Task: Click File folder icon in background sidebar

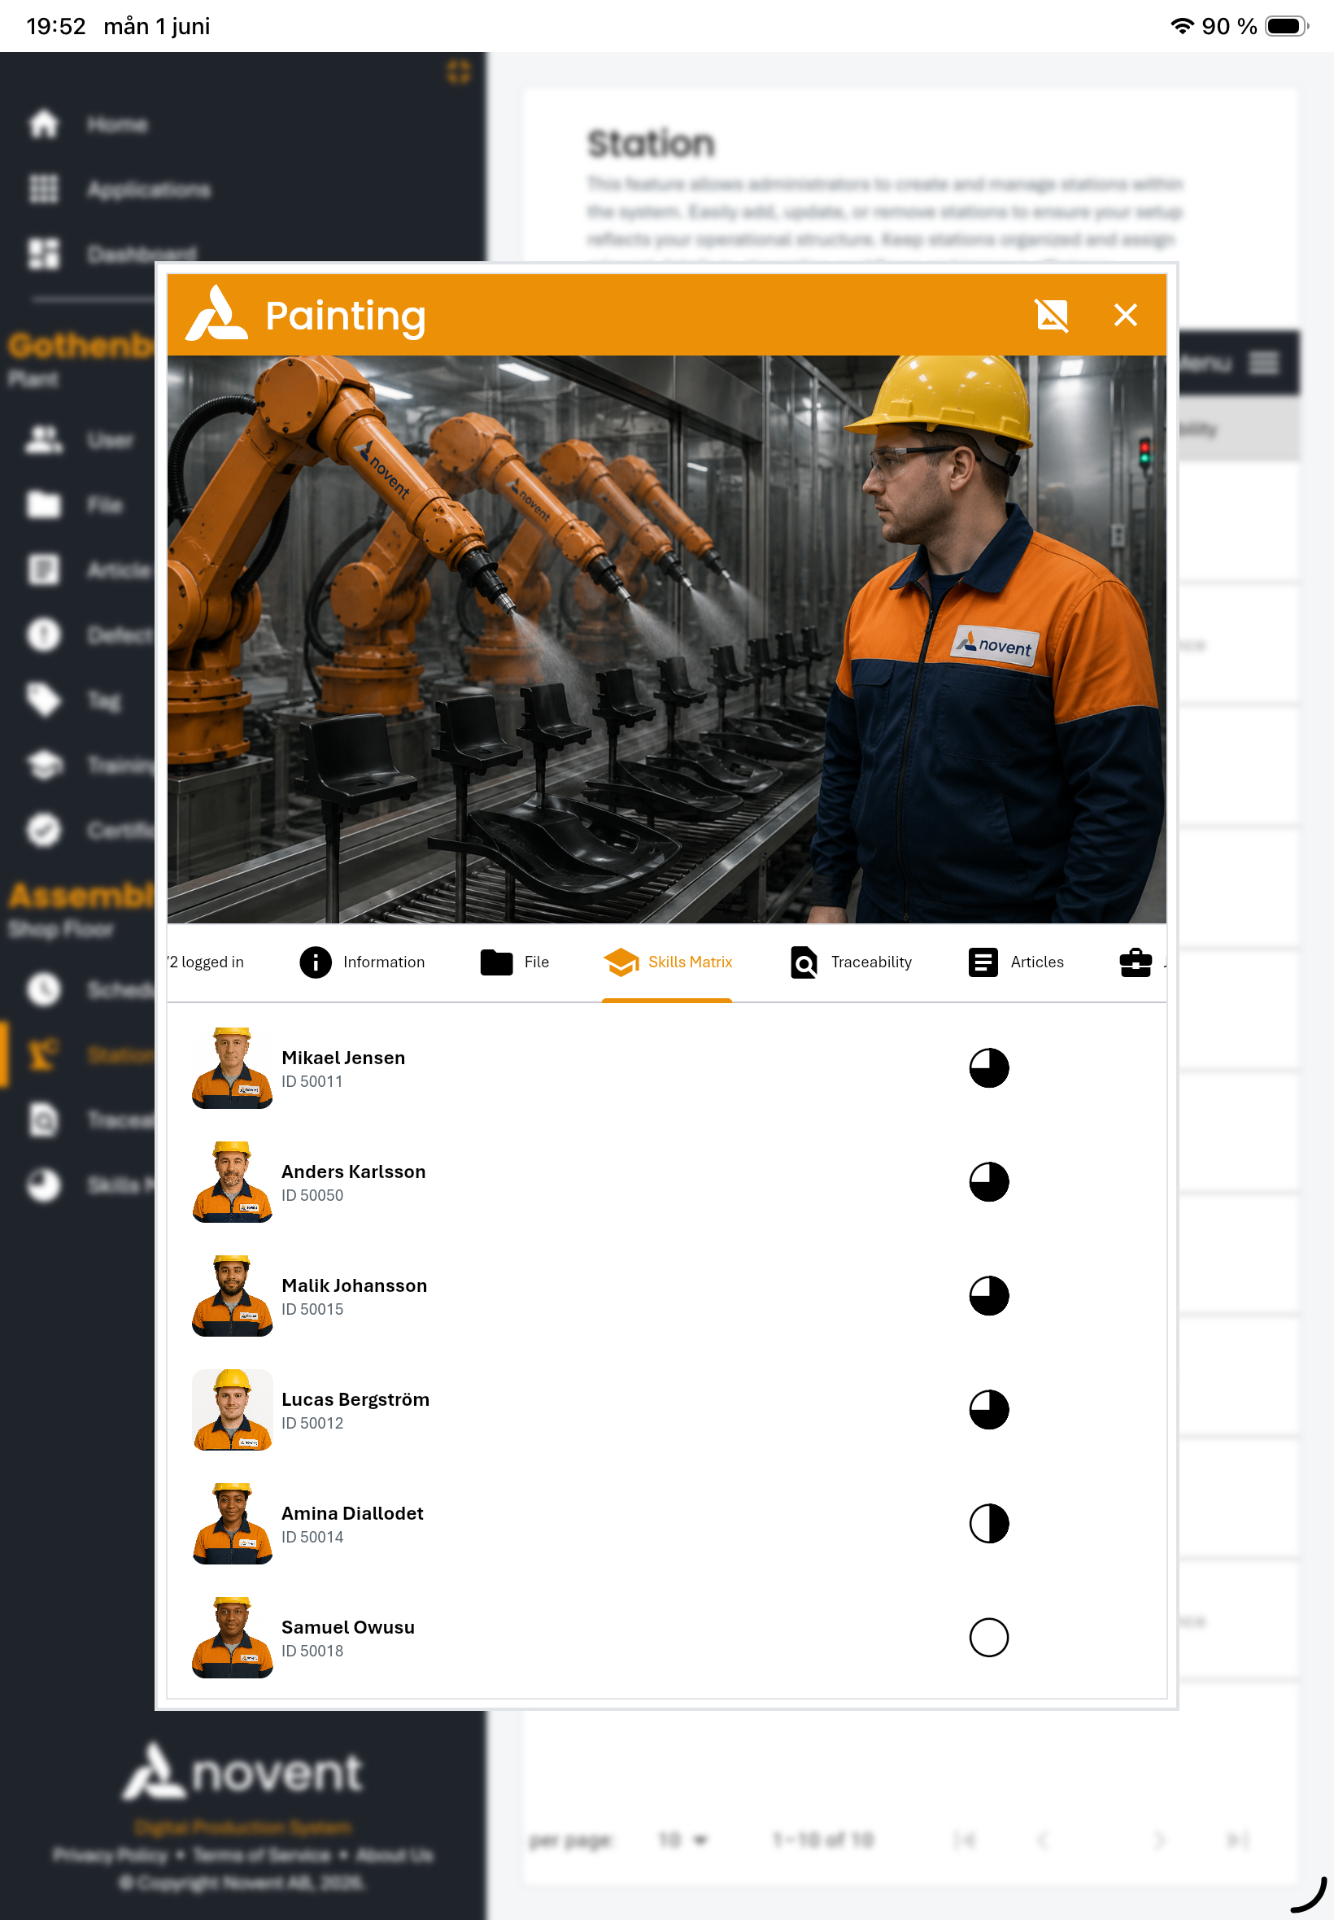Action: coord(44,505)
